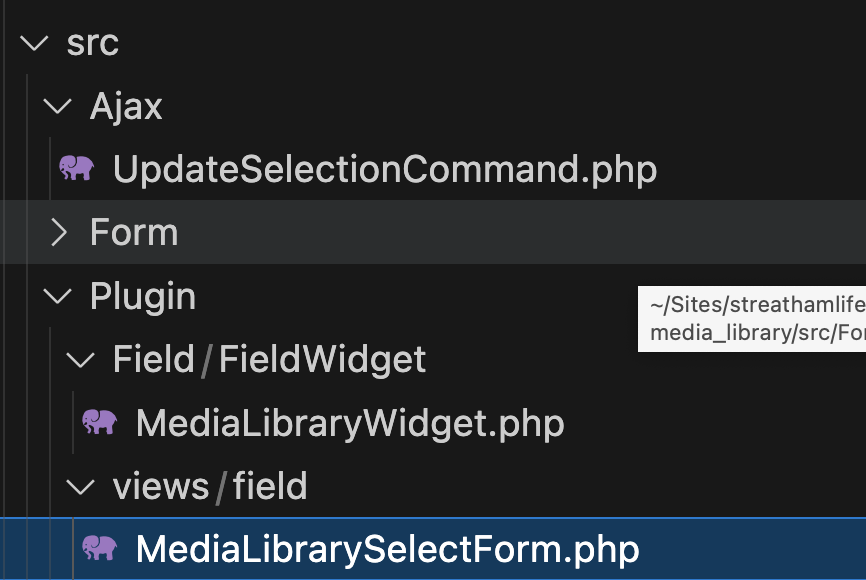866x580 pixels.
Task: Click the PHP elephant icon beside UpdateSelectionCommand.php
Action: pyautogui.click(x=76, y=168)
